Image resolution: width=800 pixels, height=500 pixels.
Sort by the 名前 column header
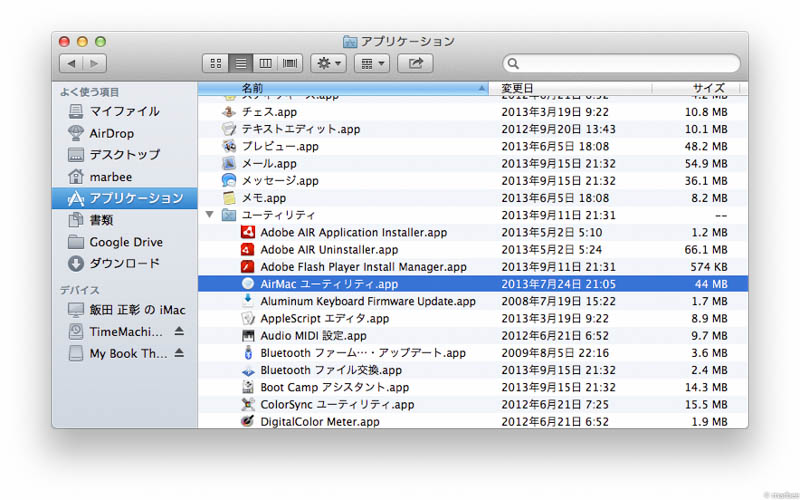pyautogui.click(x=343, y=88)
